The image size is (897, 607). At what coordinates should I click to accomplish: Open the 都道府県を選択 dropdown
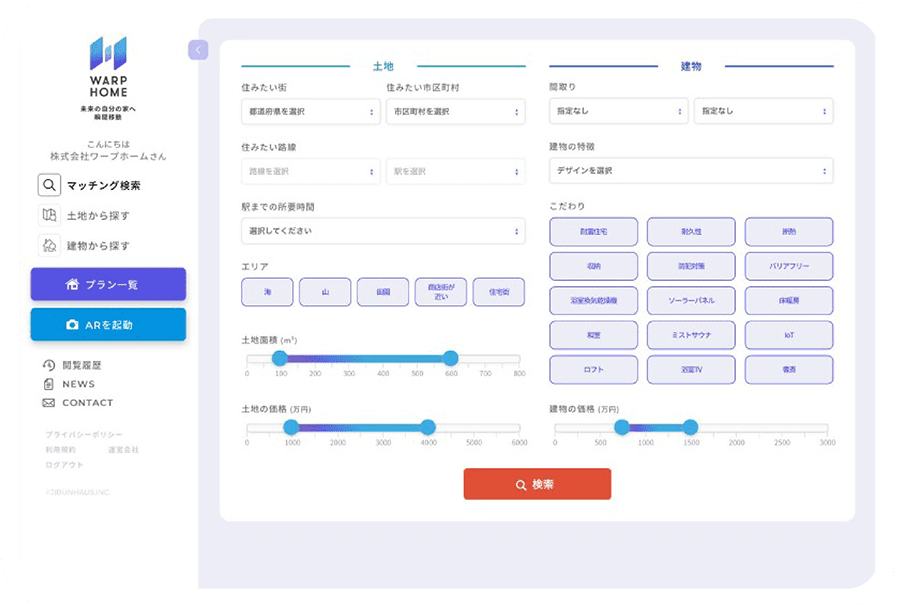point(310,111)
